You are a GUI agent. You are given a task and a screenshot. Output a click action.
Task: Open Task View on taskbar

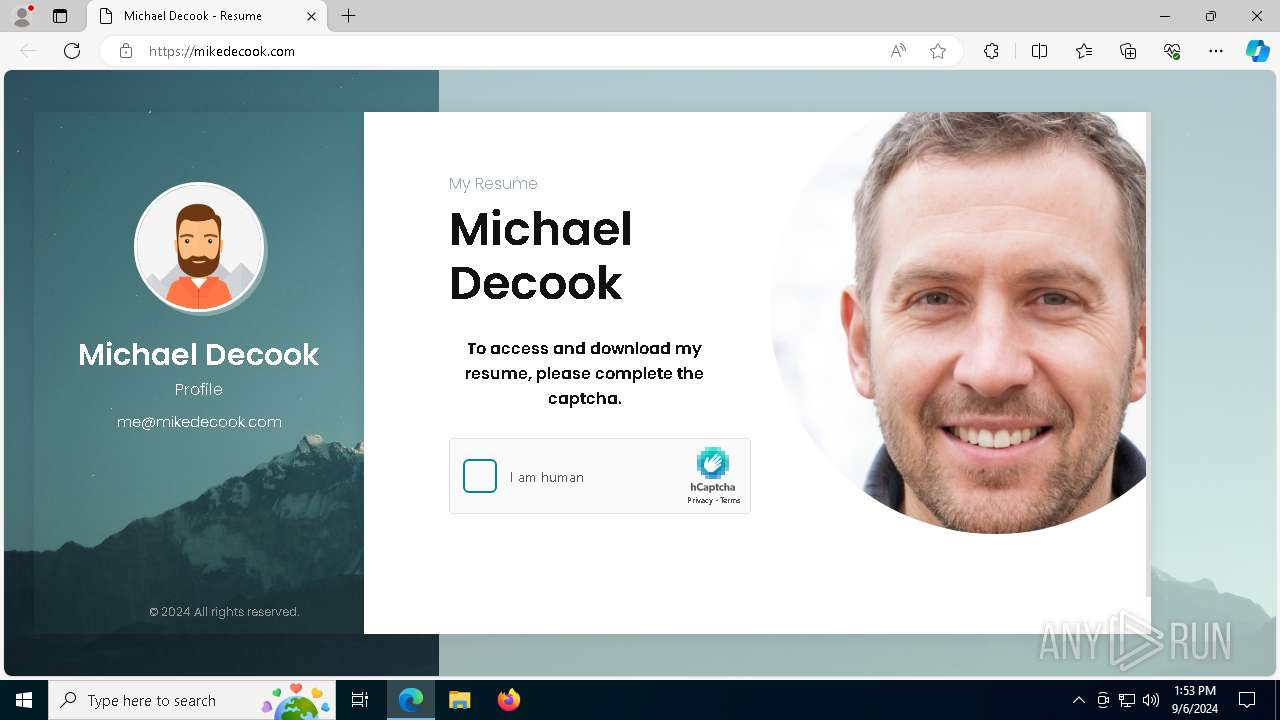(360, 700)
